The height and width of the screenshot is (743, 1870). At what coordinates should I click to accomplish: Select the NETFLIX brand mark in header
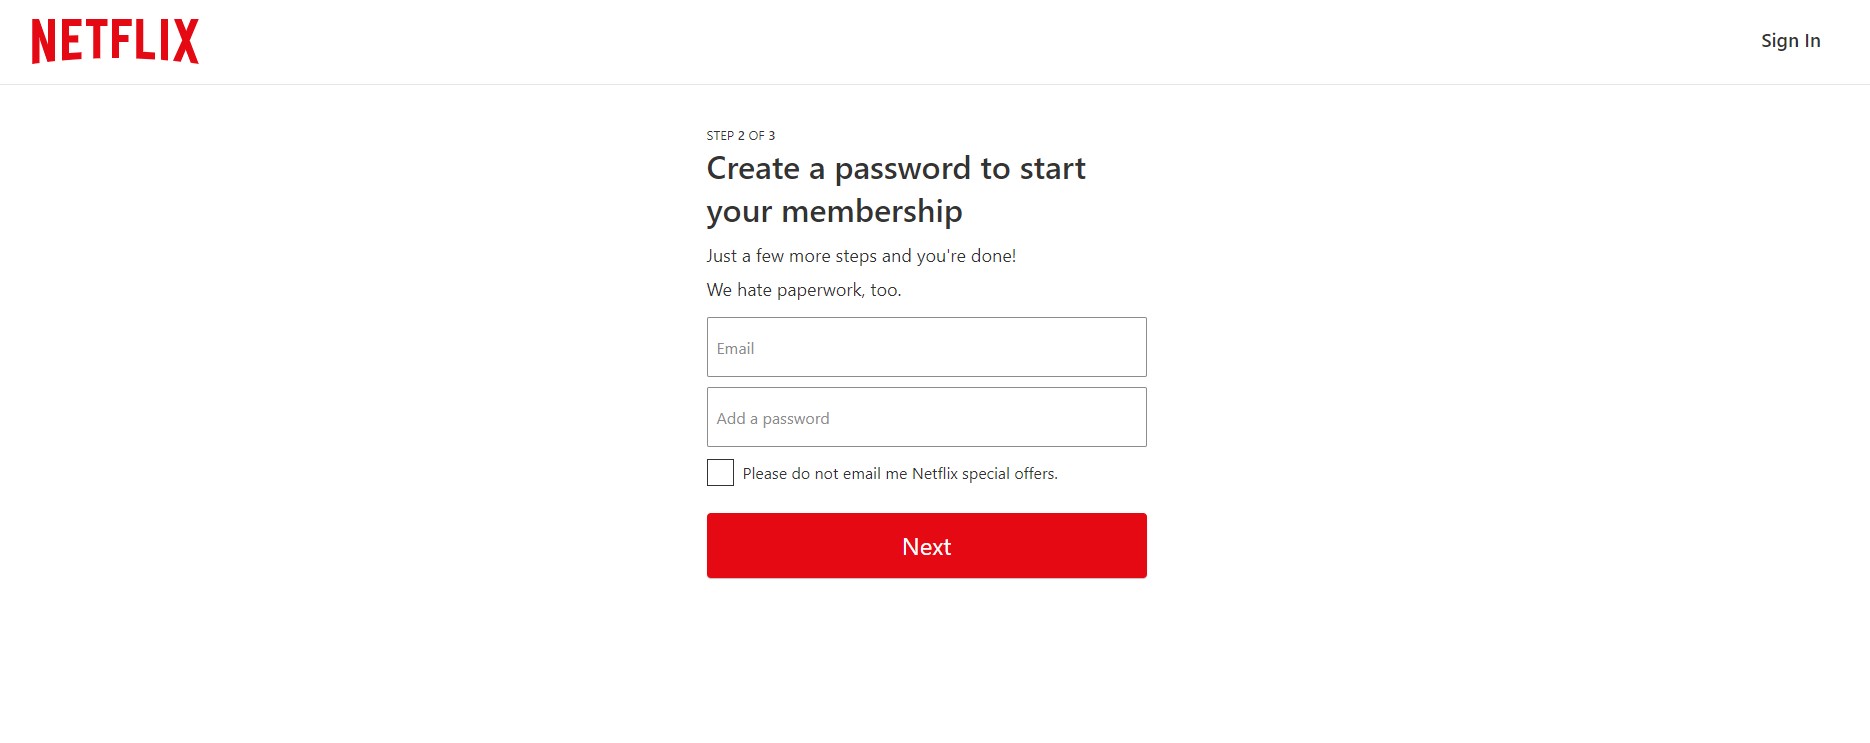pos(114,42)
